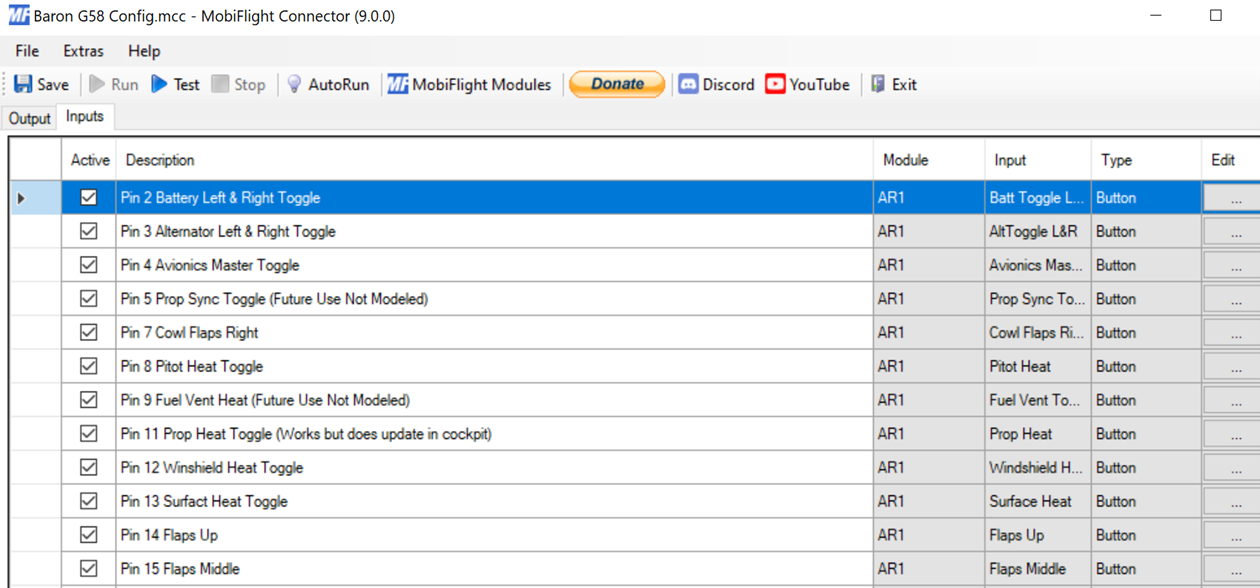Sort by the Module column header
Screen dimensions: 1260x588
pos(929,160)
